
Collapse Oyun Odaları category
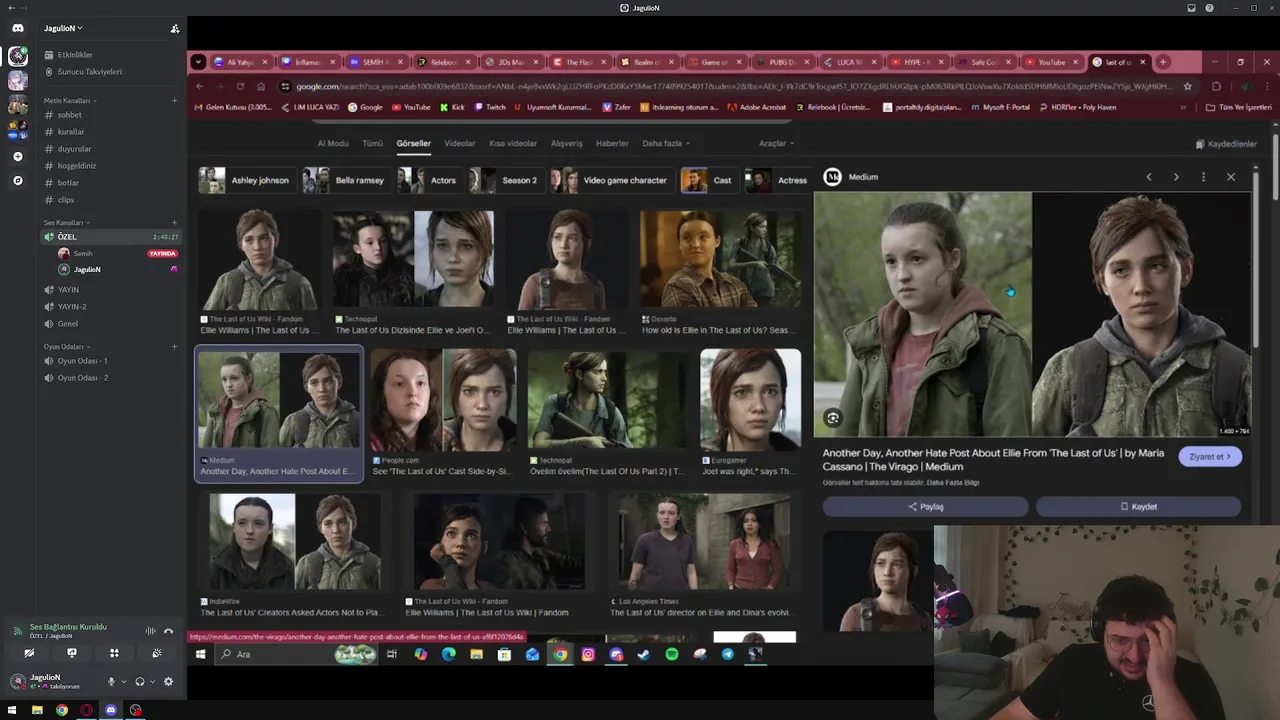click(x=65, y=346)
